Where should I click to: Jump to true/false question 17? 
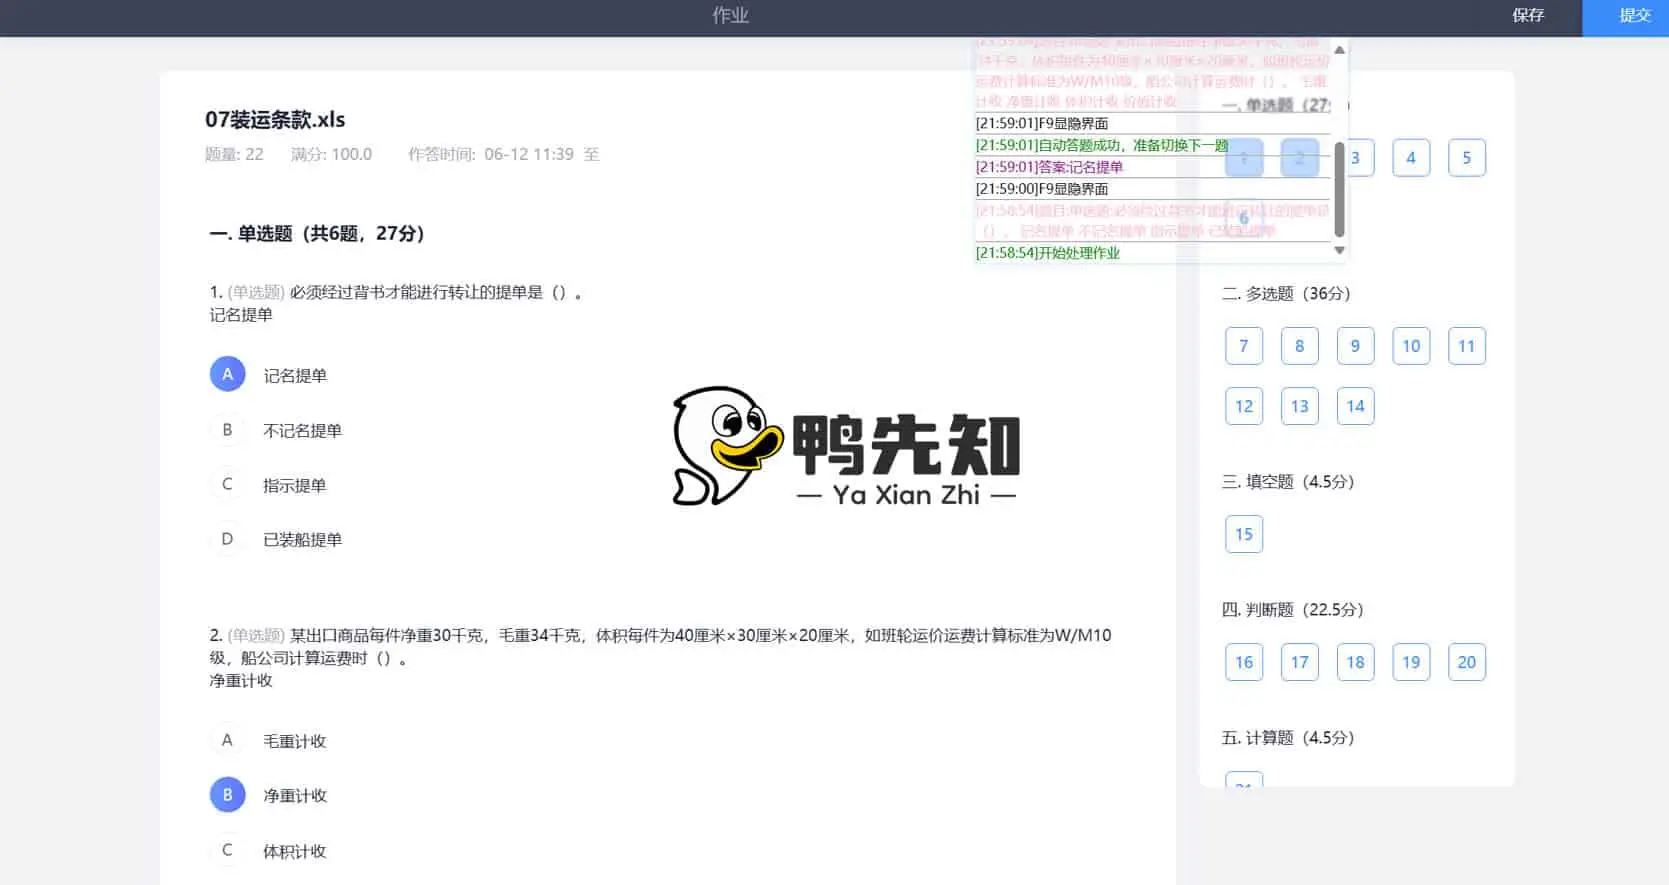[1300, 662]
